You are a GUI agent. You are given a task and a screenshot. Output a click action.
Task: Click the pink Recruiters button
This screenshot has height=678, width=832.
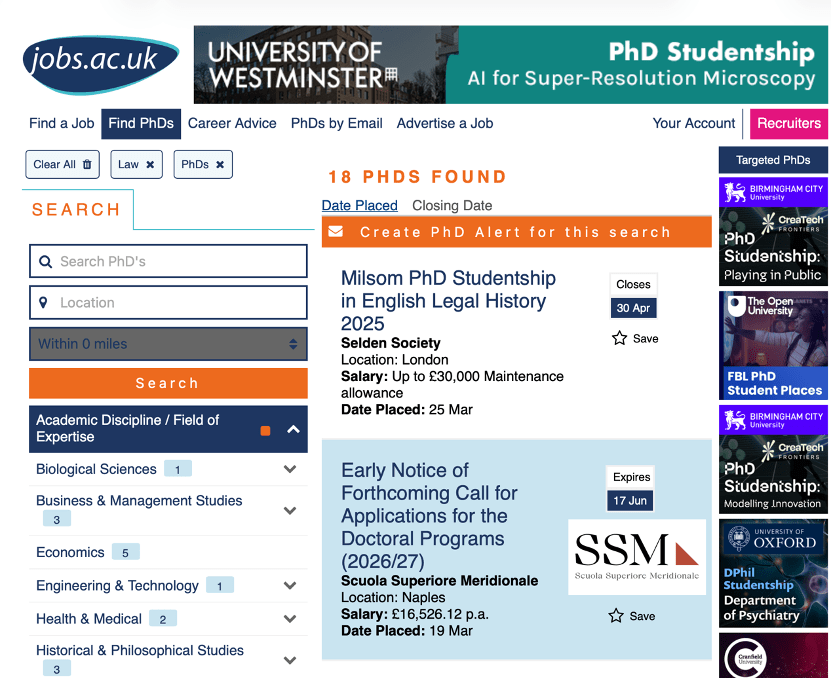pyautogui.click(x=789, y=124)
